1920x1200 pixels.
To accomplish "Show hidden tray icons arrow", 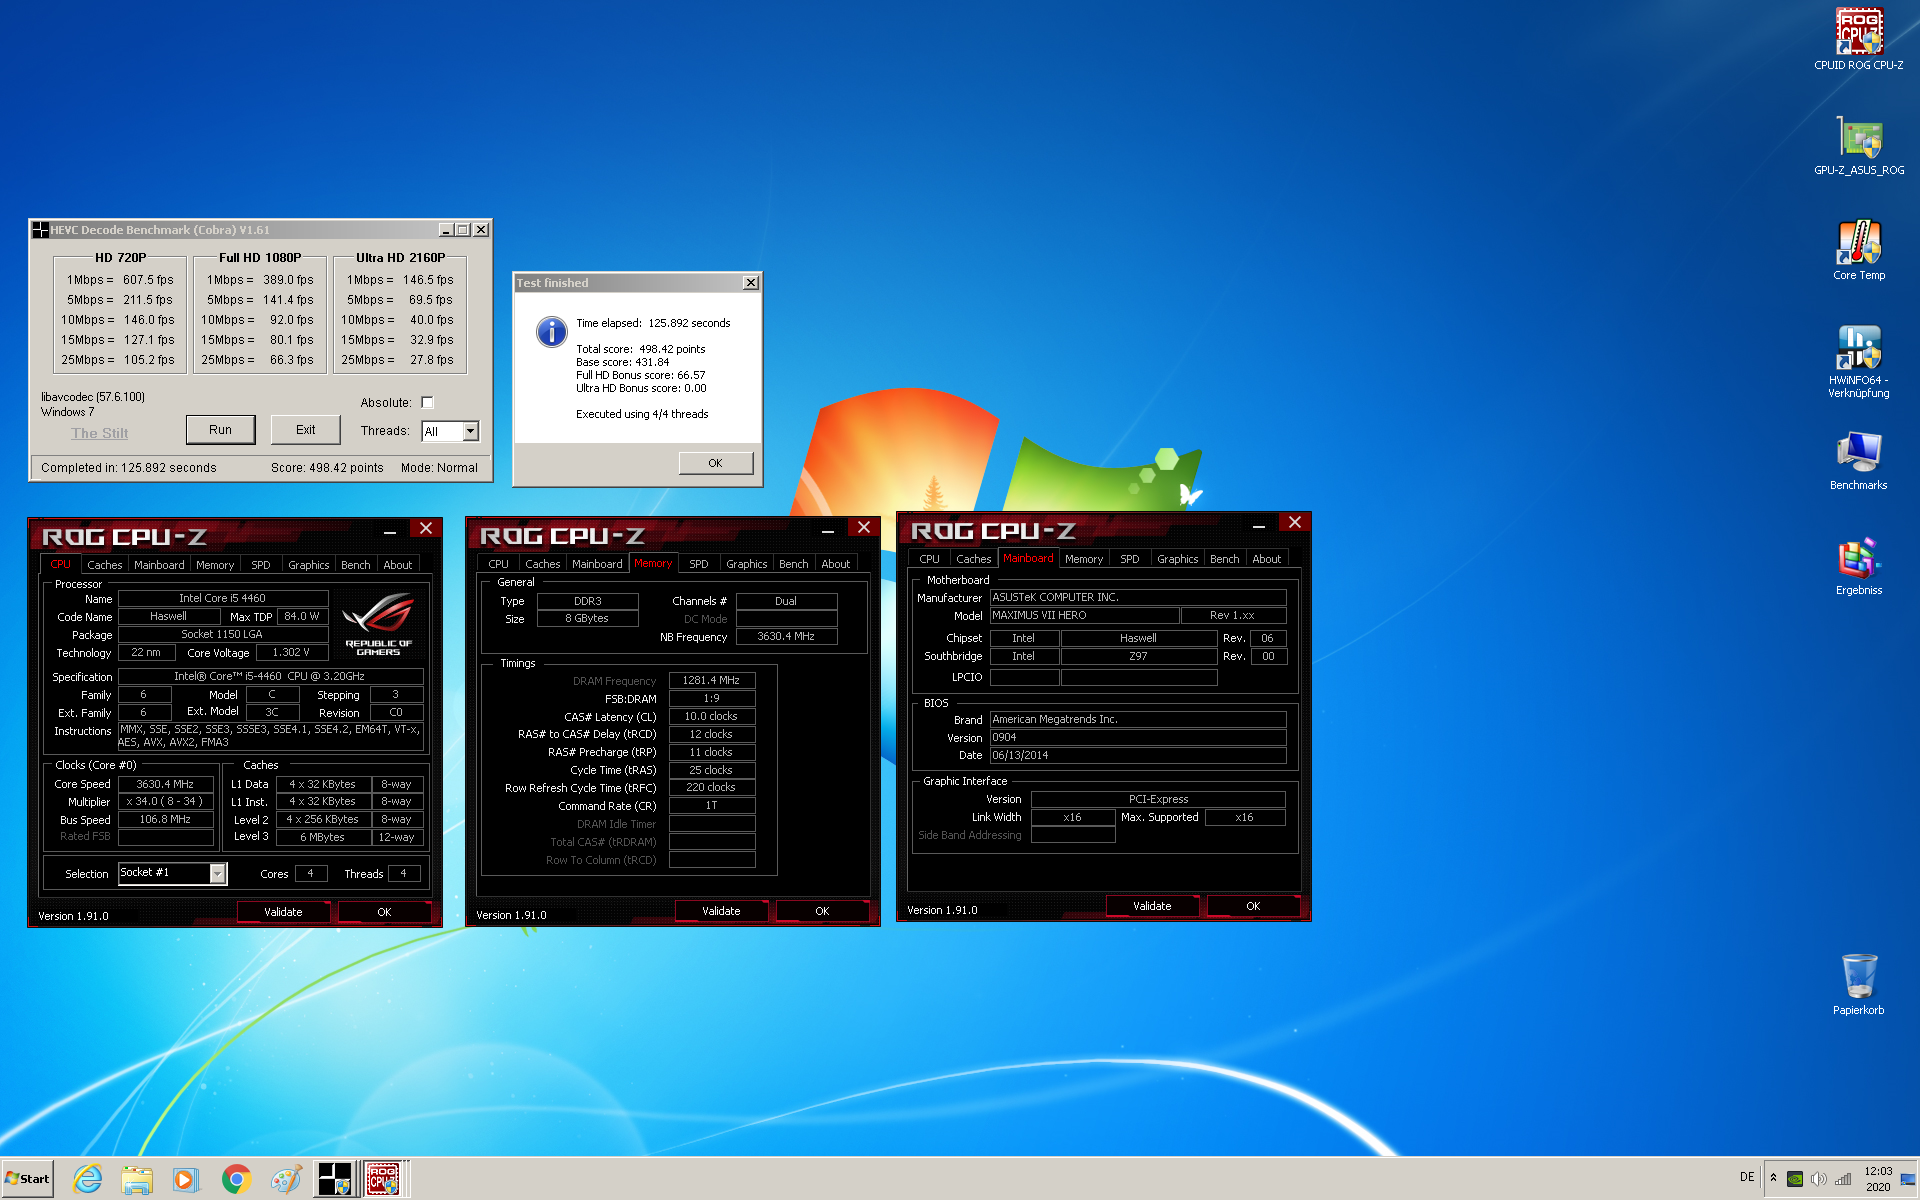I will click(x=1773, y=1178).
